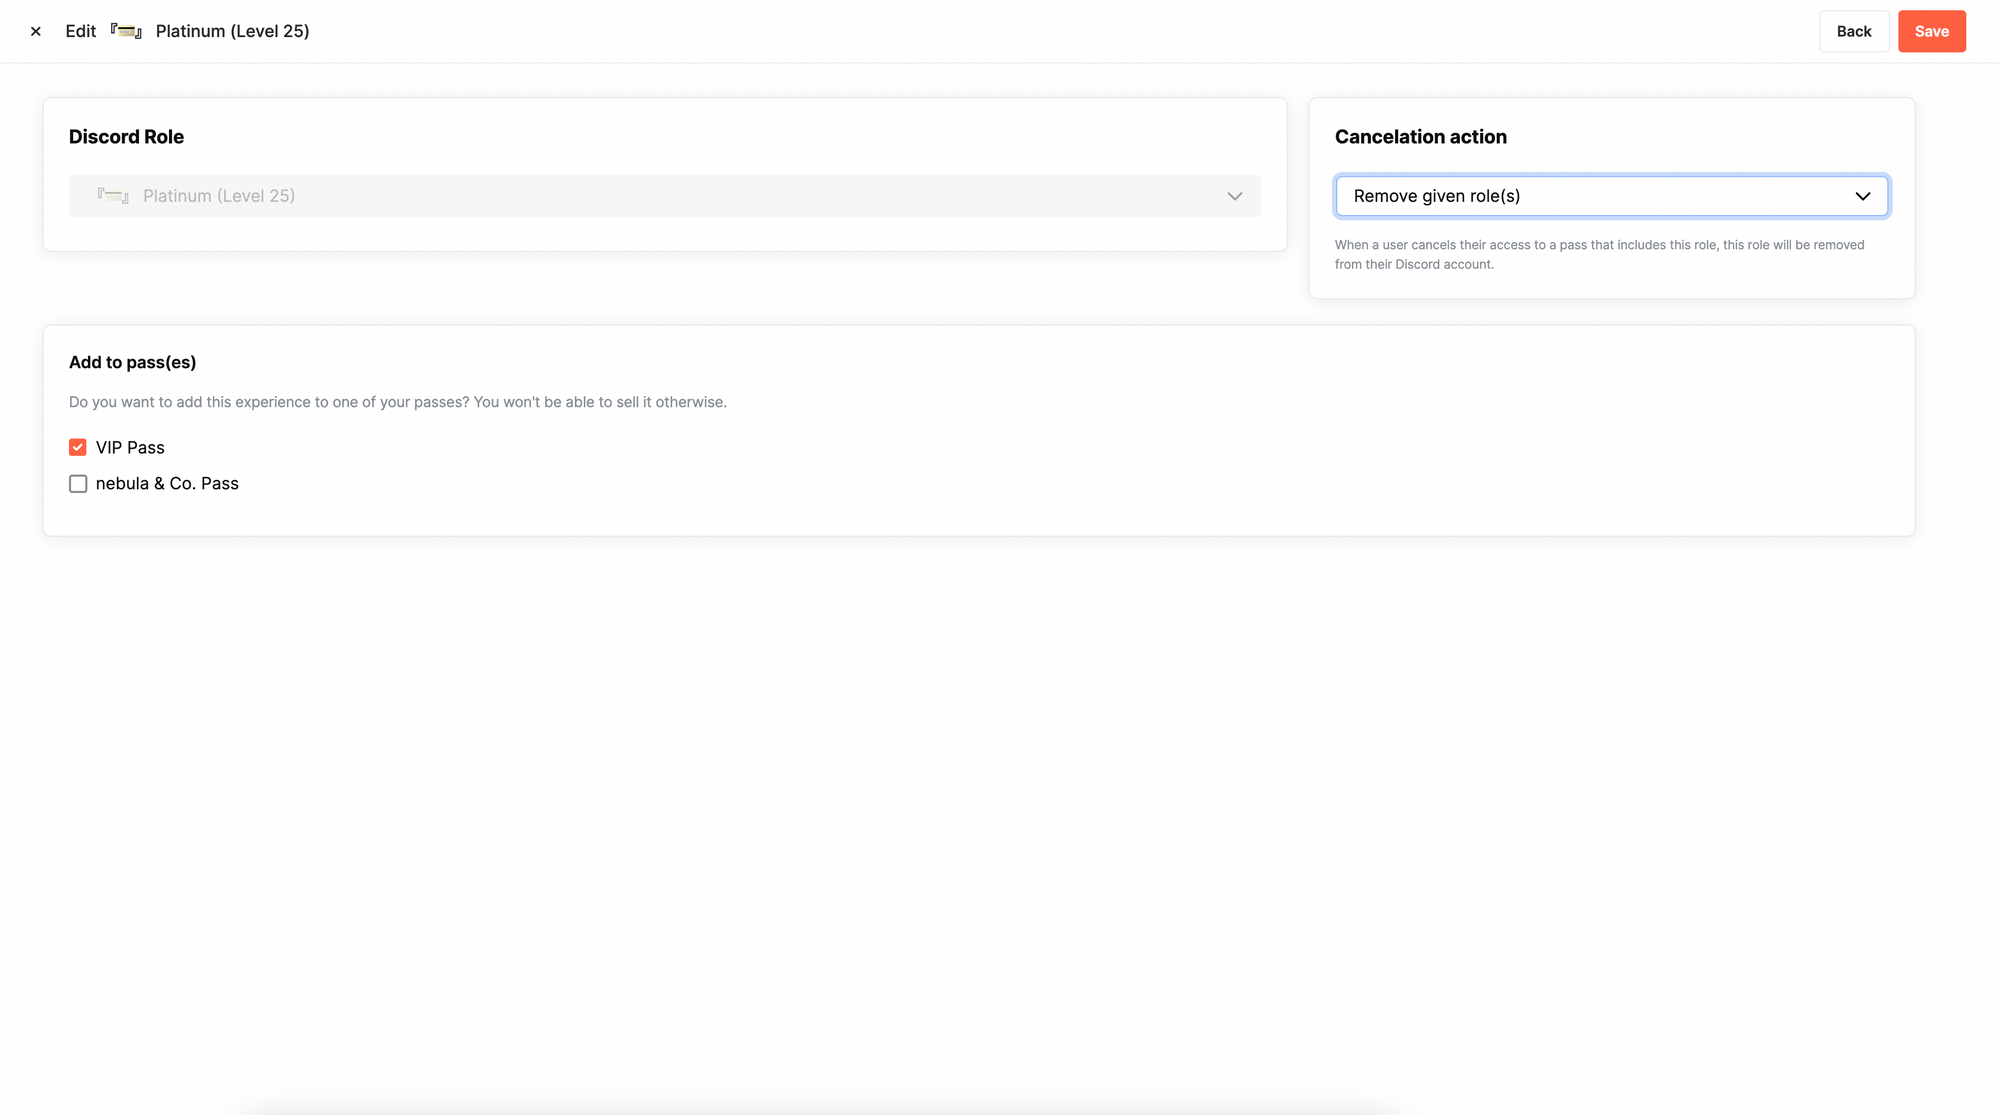Click the role icon inside Discord Role field
The width and height of the screenshot is (2000, 1115).
click(x=113, y=196)
